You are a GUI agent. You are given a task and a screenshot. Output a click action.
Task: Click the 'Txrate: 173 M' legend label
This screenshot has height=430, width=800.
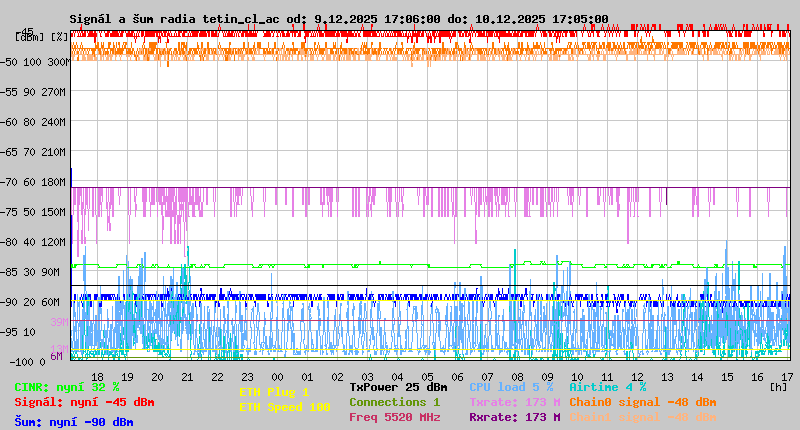pos(515,402)
